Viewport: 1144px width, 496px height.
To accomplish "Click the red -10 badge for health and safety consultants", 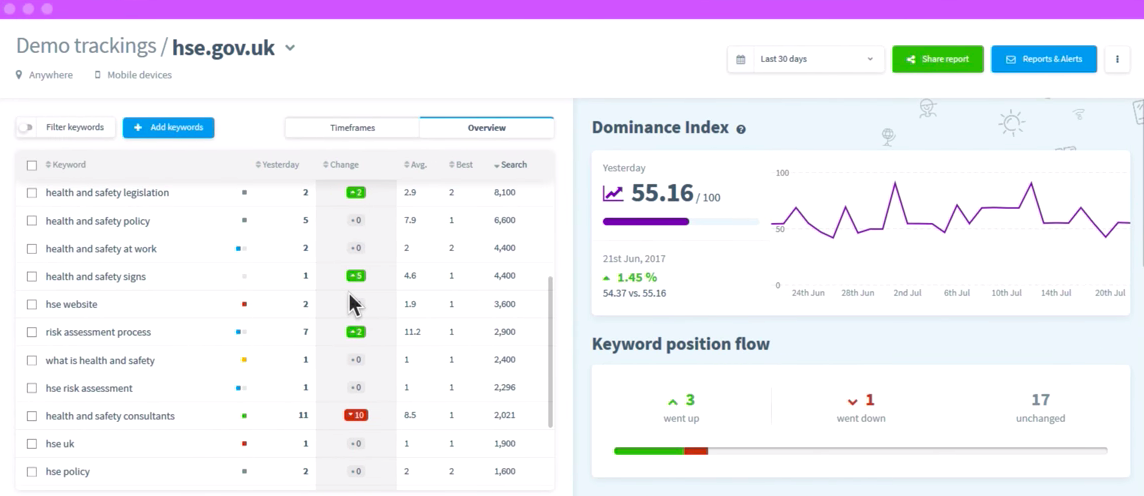I will tap(356, 415).
